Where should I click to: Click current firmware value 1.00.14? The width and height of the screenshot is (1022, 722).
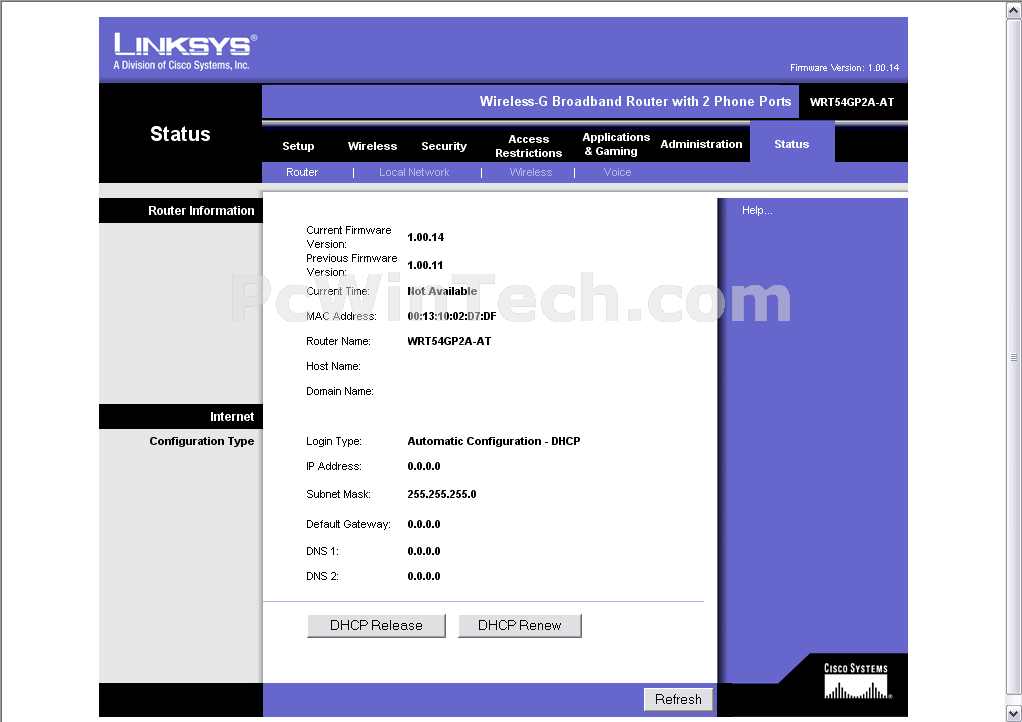426,237
